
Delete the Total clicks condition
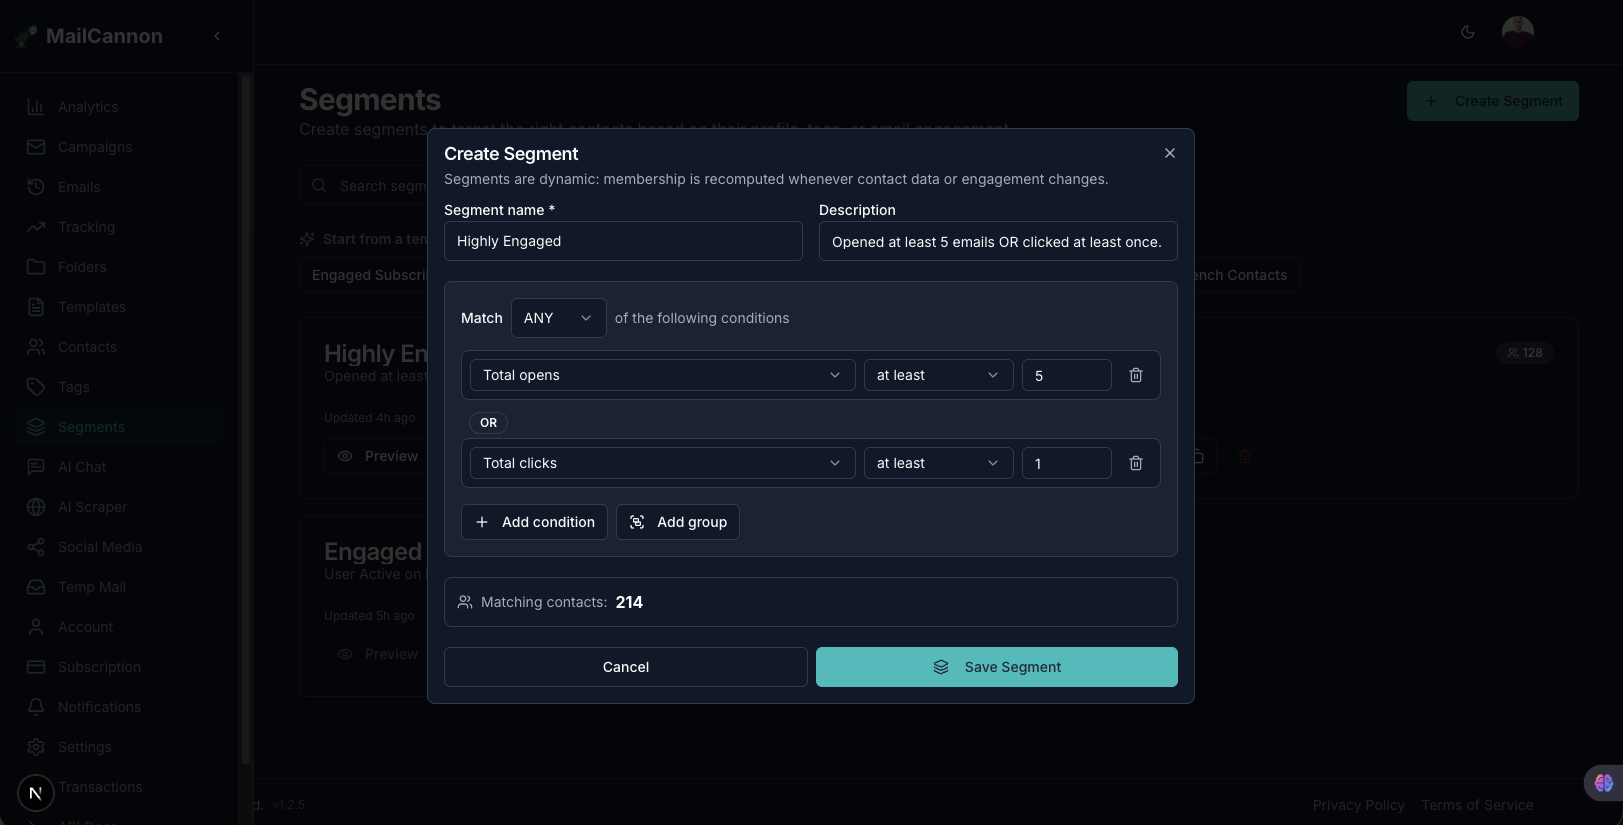pos(1136,463)
